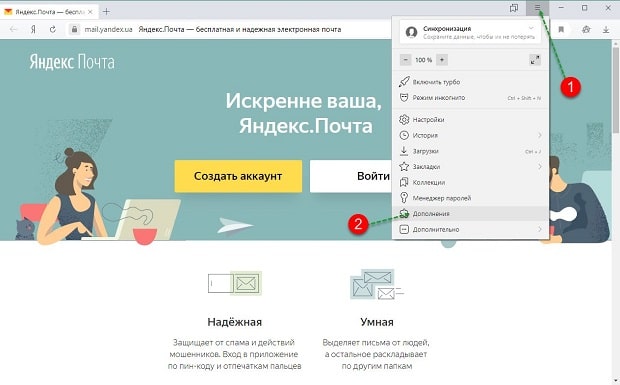Open Менеджер паролей
The height and width of the screenshot is (385, 620).
tap(470, 198)
